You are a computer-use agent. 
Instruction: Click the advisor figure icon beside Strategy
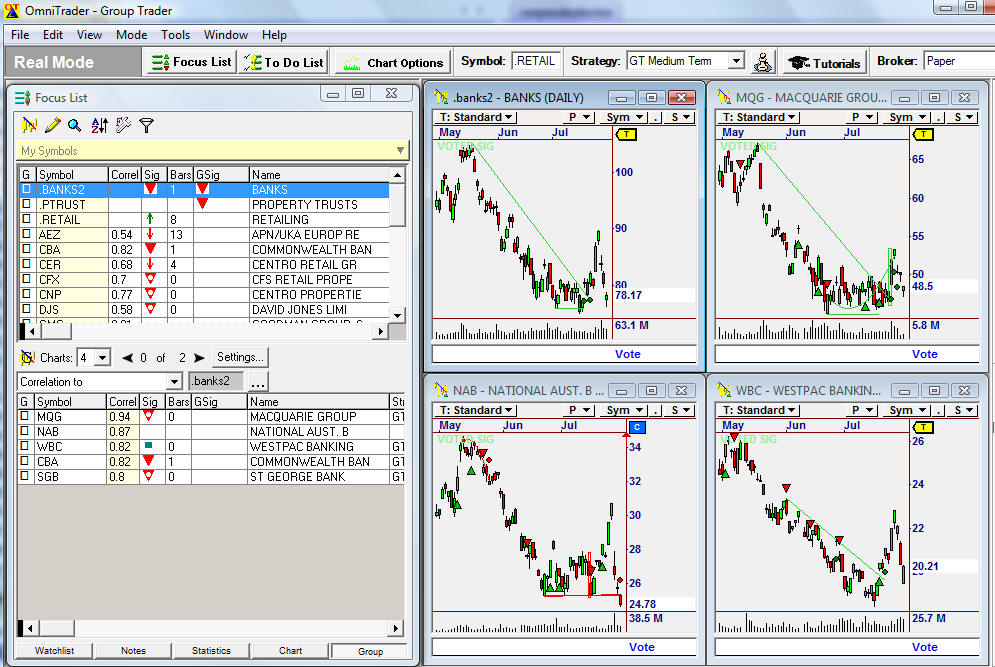762,62
